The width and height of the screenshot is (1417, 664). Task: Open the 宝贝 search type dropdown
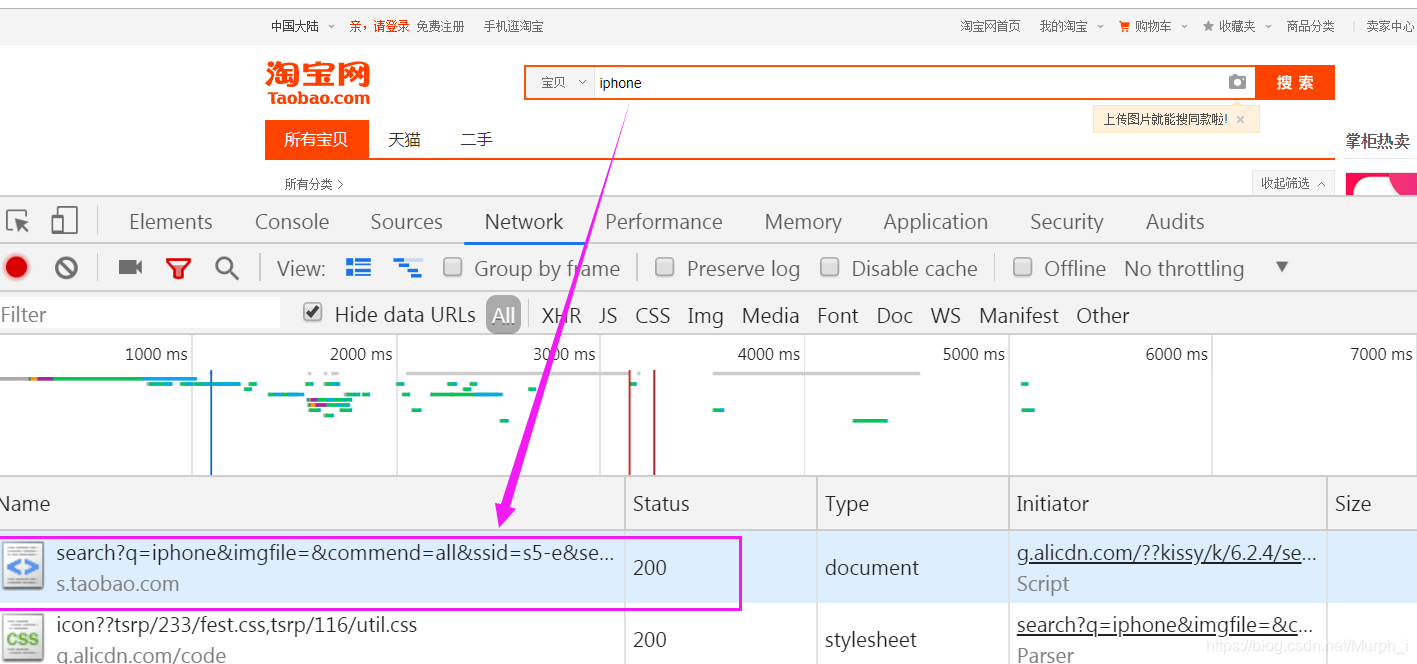tap(564, 82)
